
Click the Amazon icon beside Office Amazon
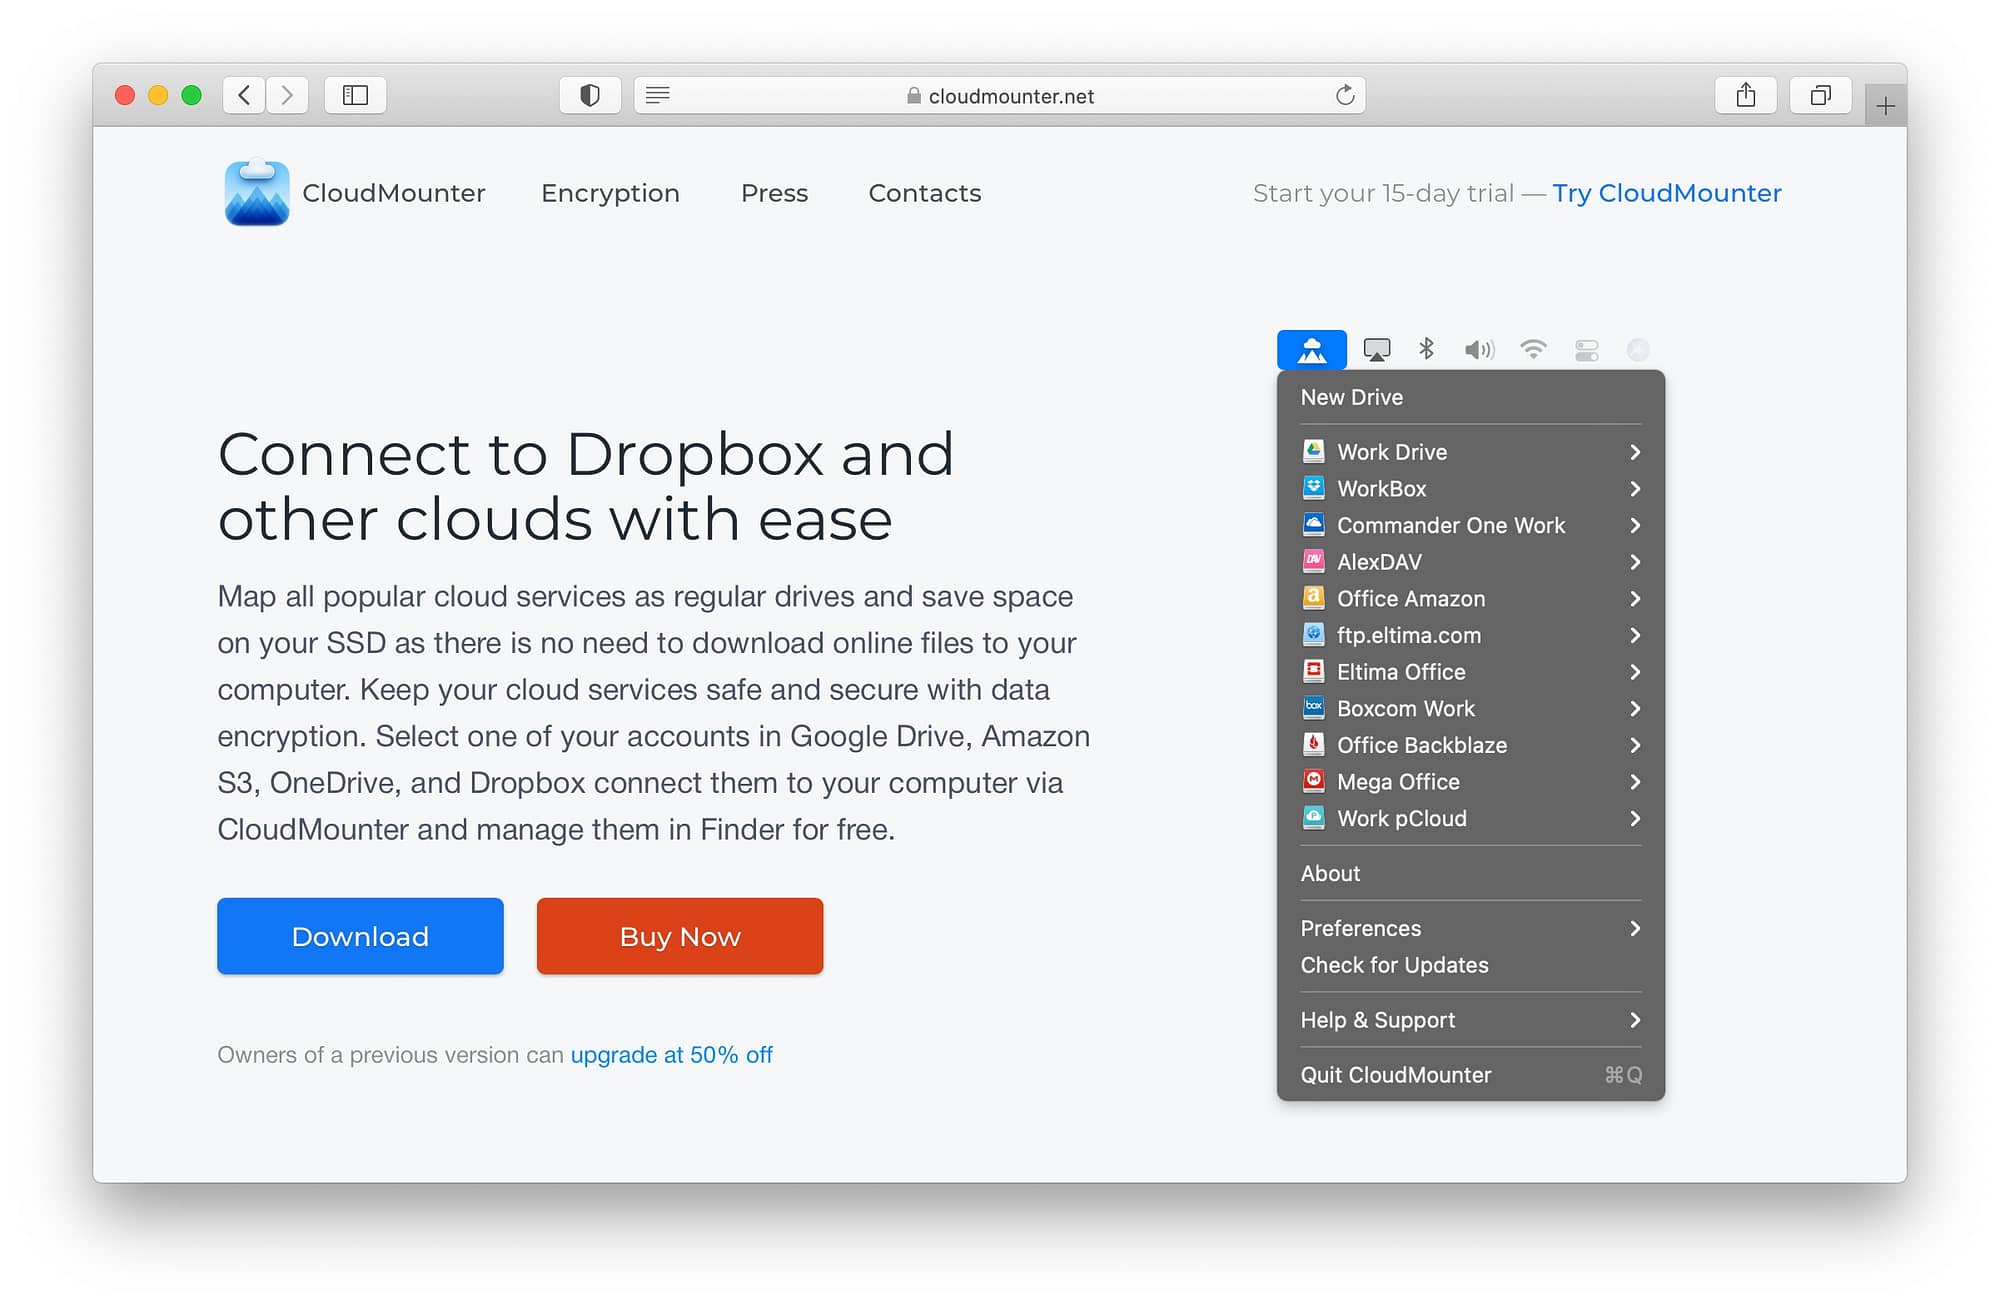[1314, 598]
